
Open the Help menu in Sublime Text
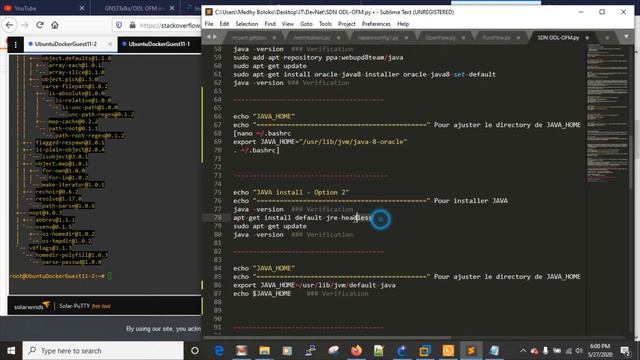point(403,24)
